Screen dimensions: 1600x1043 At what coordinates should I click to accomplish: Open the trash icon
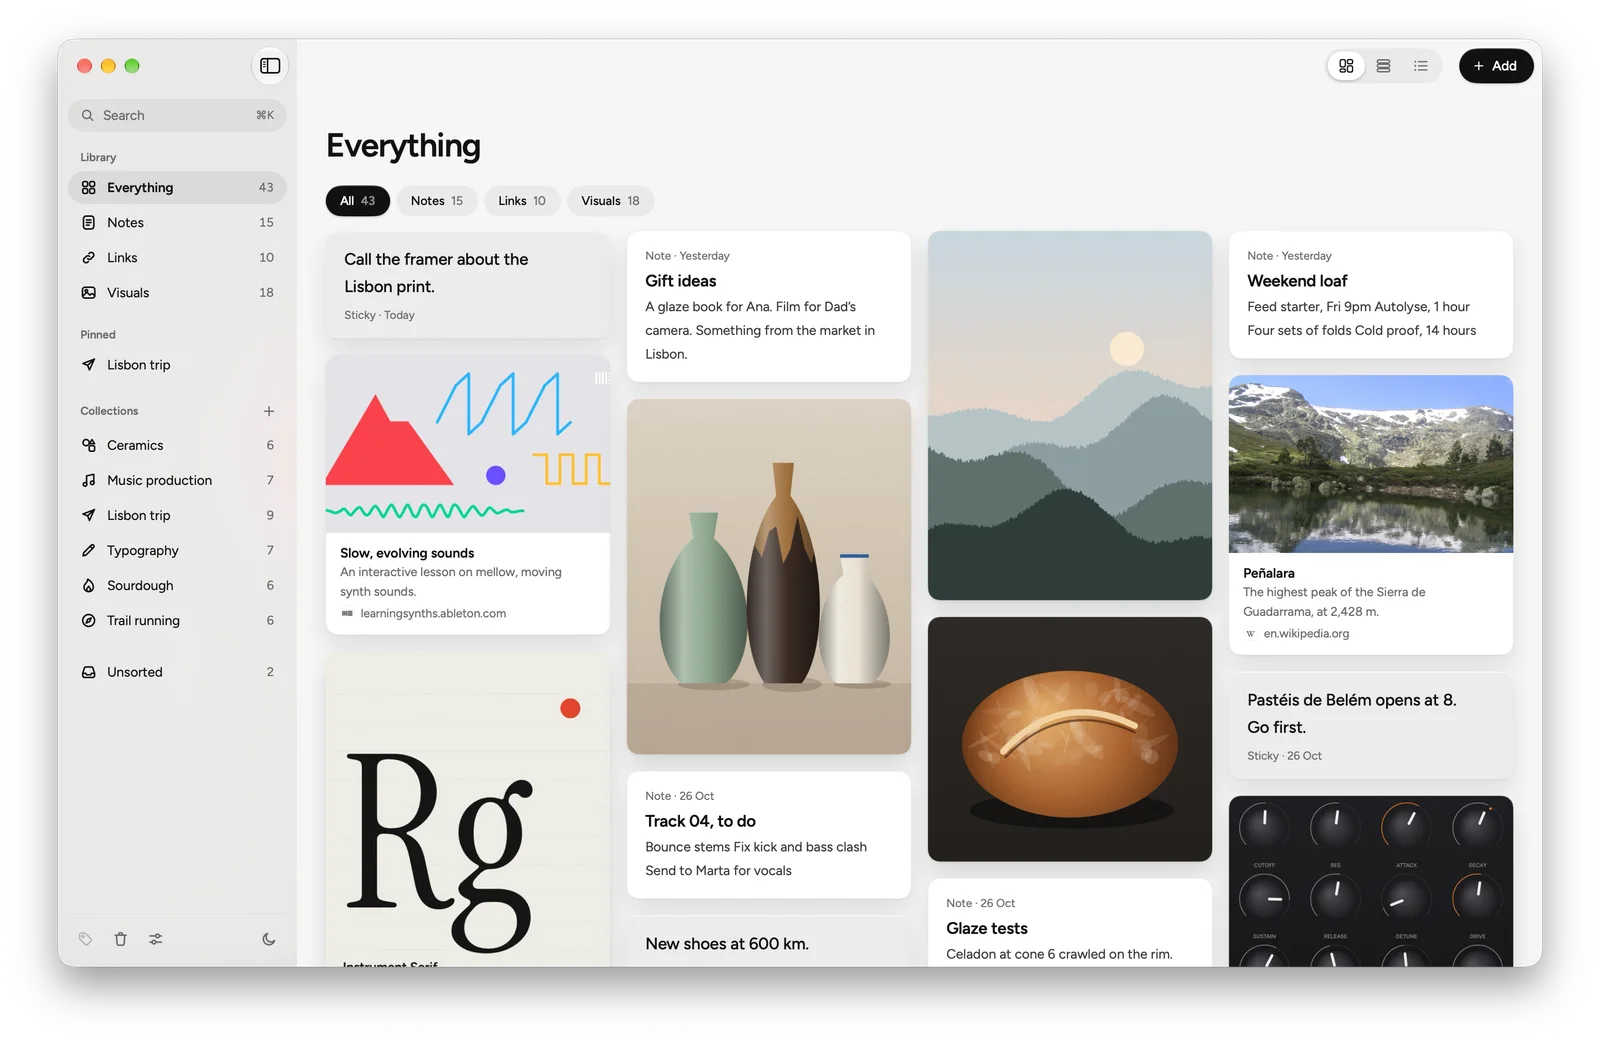point(120,939)
